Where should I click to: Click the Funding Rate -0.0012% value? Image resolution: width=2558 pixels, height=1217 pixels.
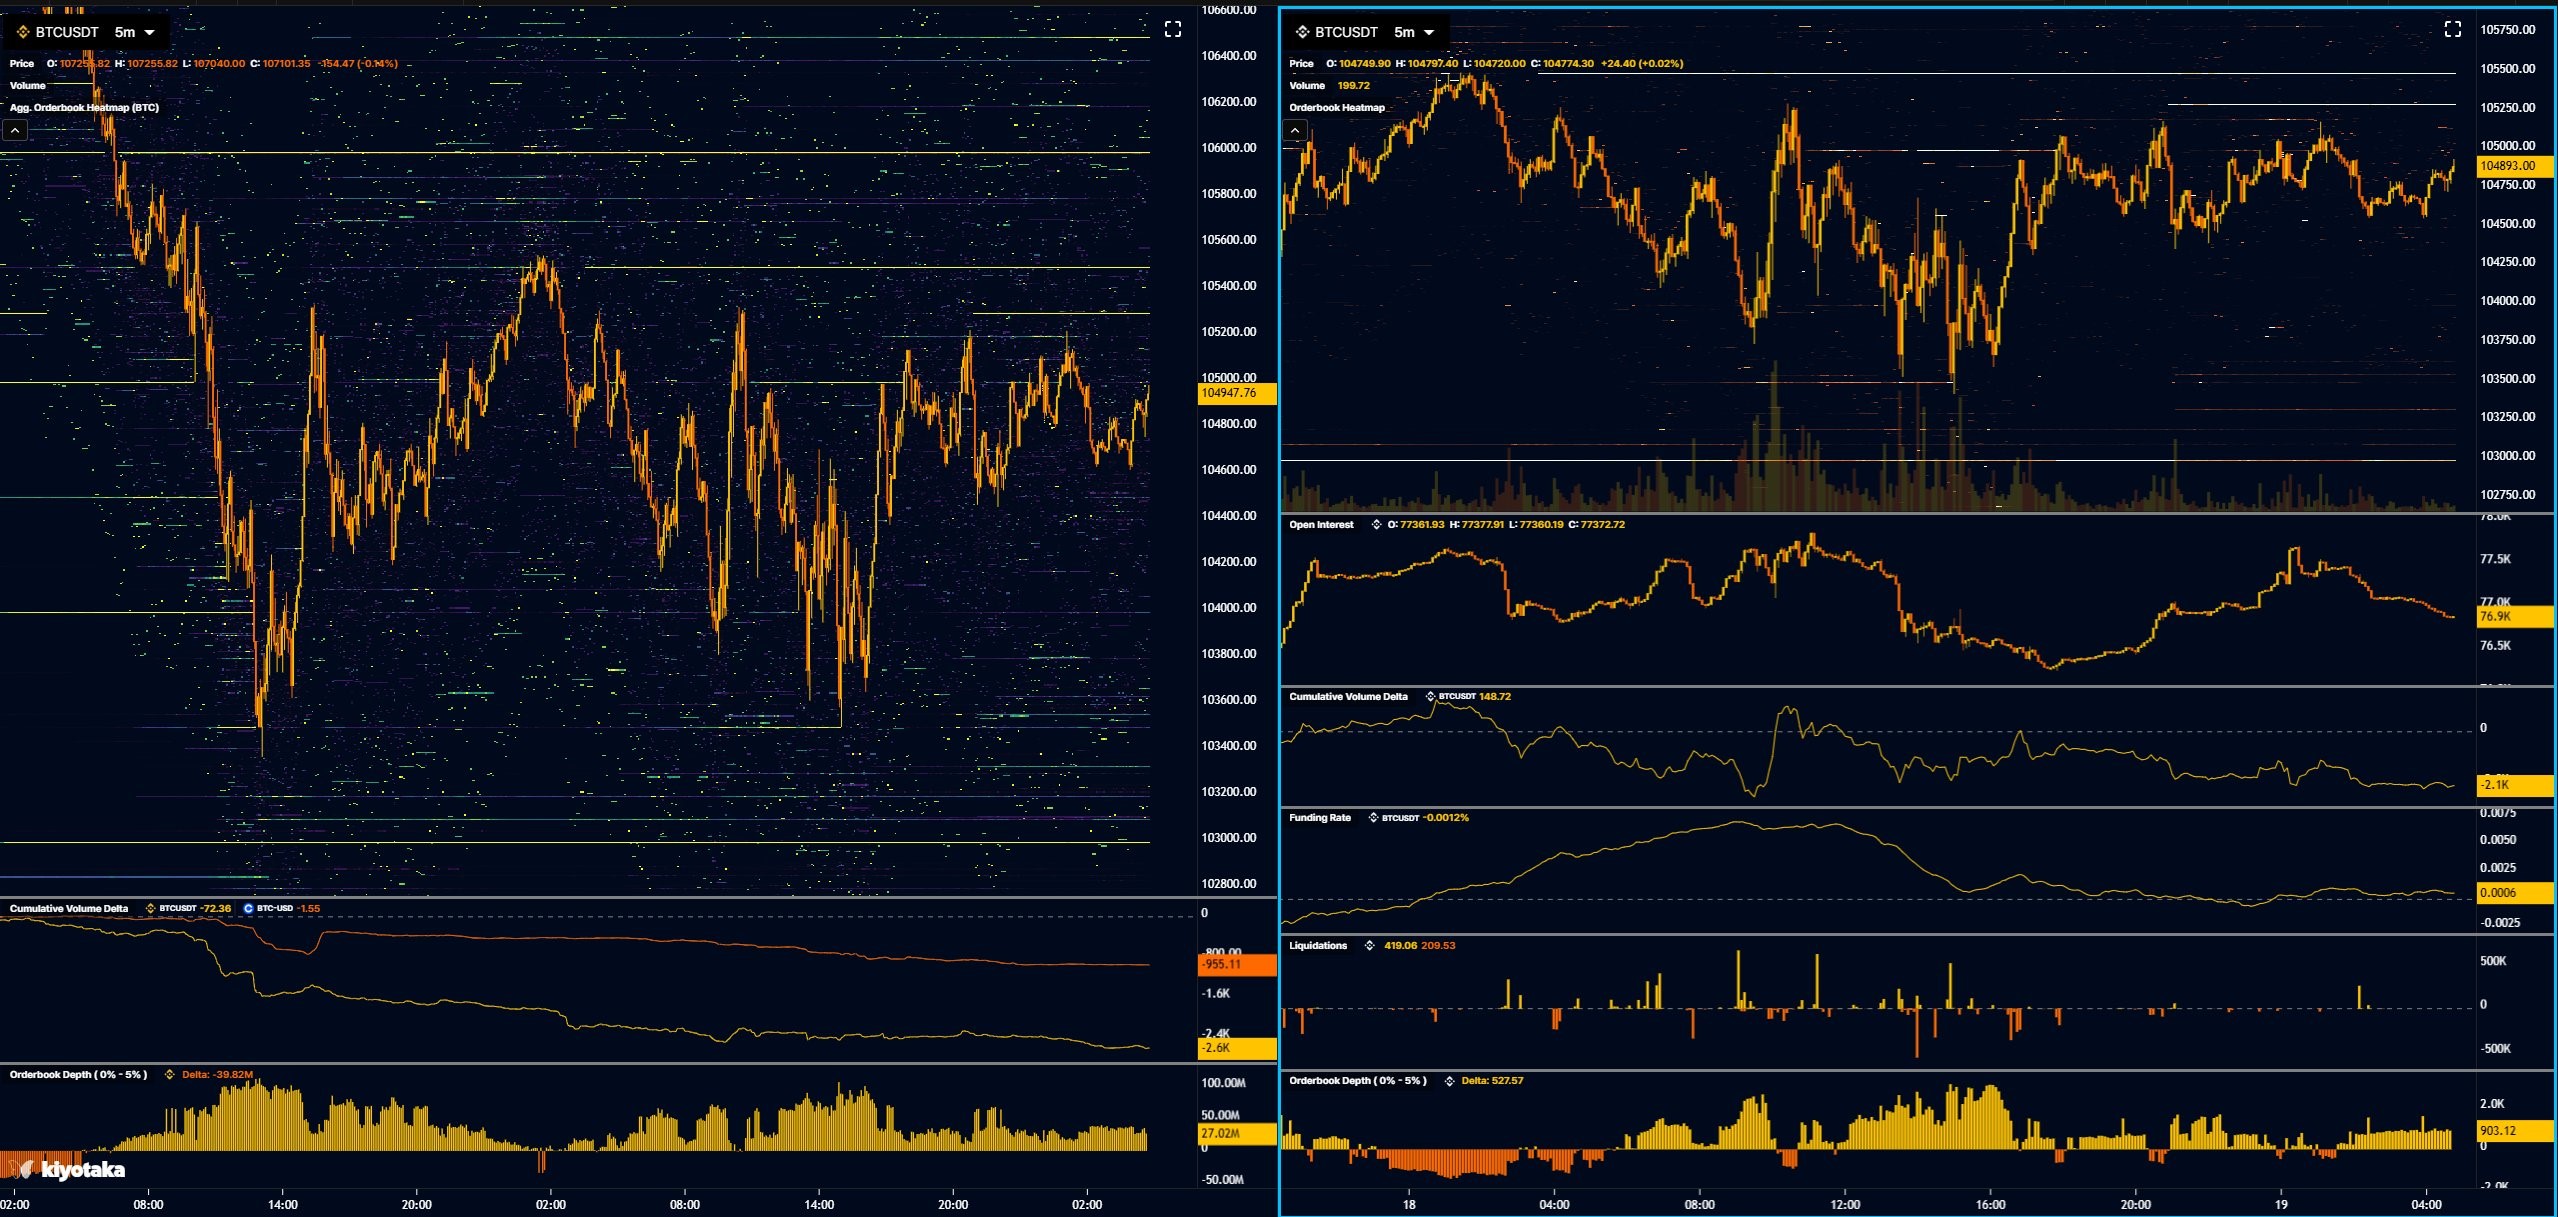pyautogui.click(x=1446, y=817)
